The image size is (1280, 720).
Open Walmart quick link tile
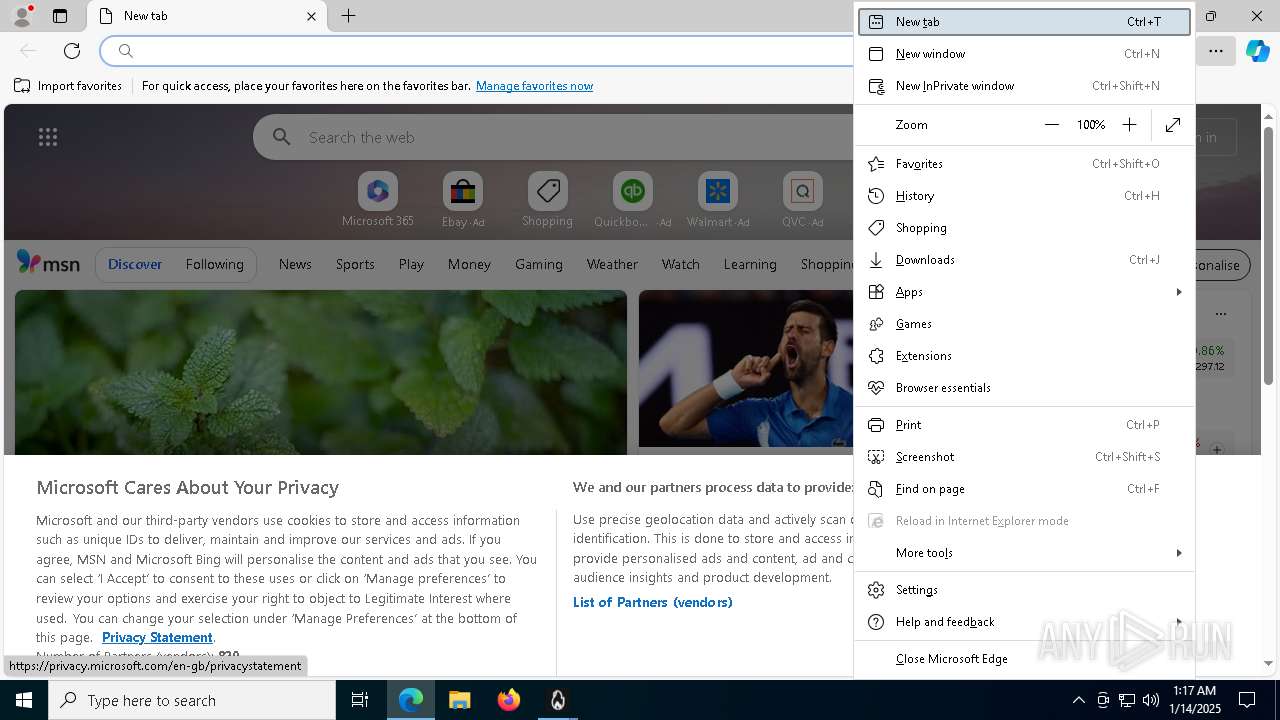pyautogui.click(x=717, y=200)
